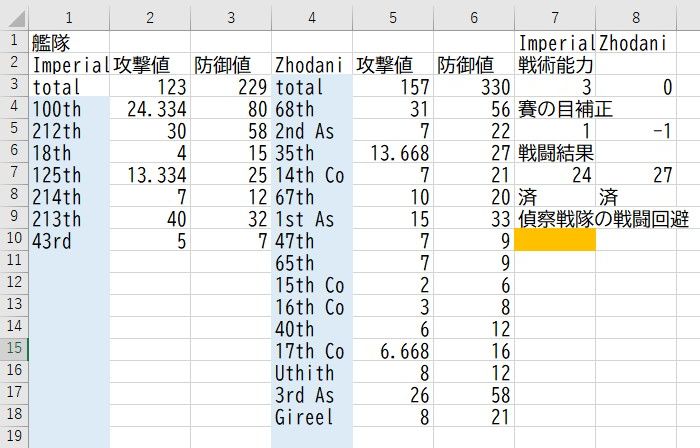Select the 212th fleet cell
This screenshot has height=448, width=700.
point(69,130)
